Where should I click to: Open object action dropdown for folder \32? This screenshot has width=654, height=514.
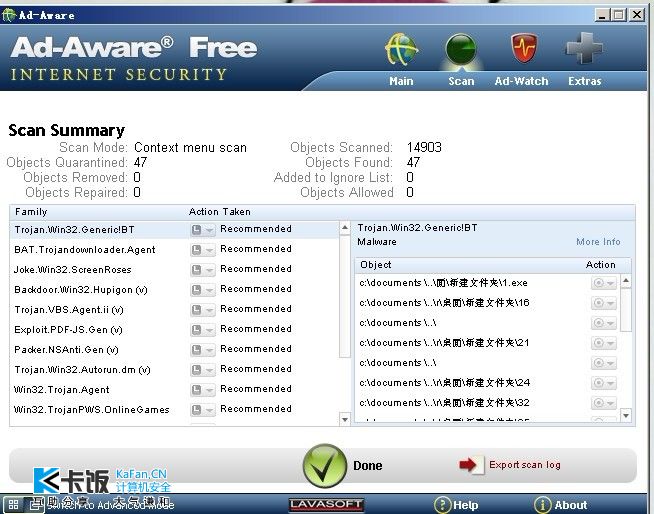tap(604, 403)
